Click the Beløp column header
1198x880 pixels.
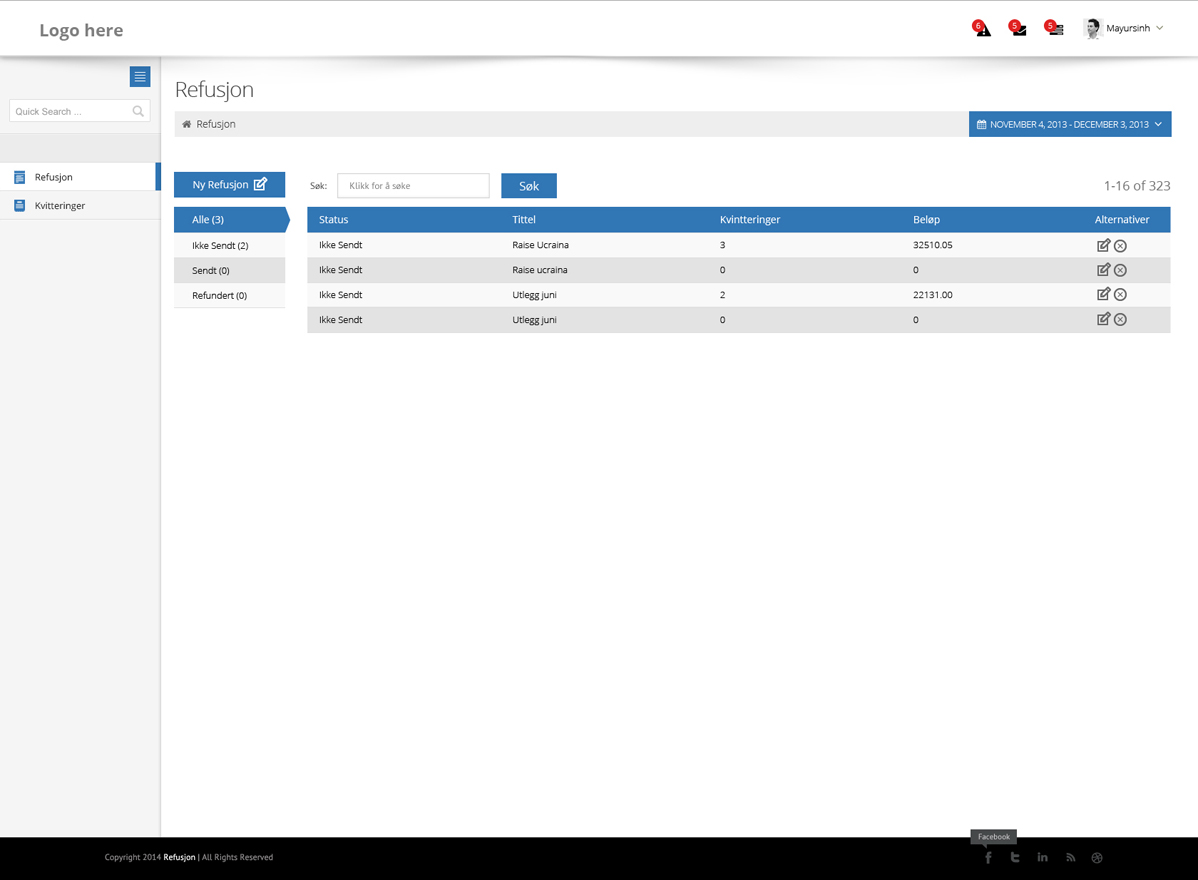(x=926, y=219)
